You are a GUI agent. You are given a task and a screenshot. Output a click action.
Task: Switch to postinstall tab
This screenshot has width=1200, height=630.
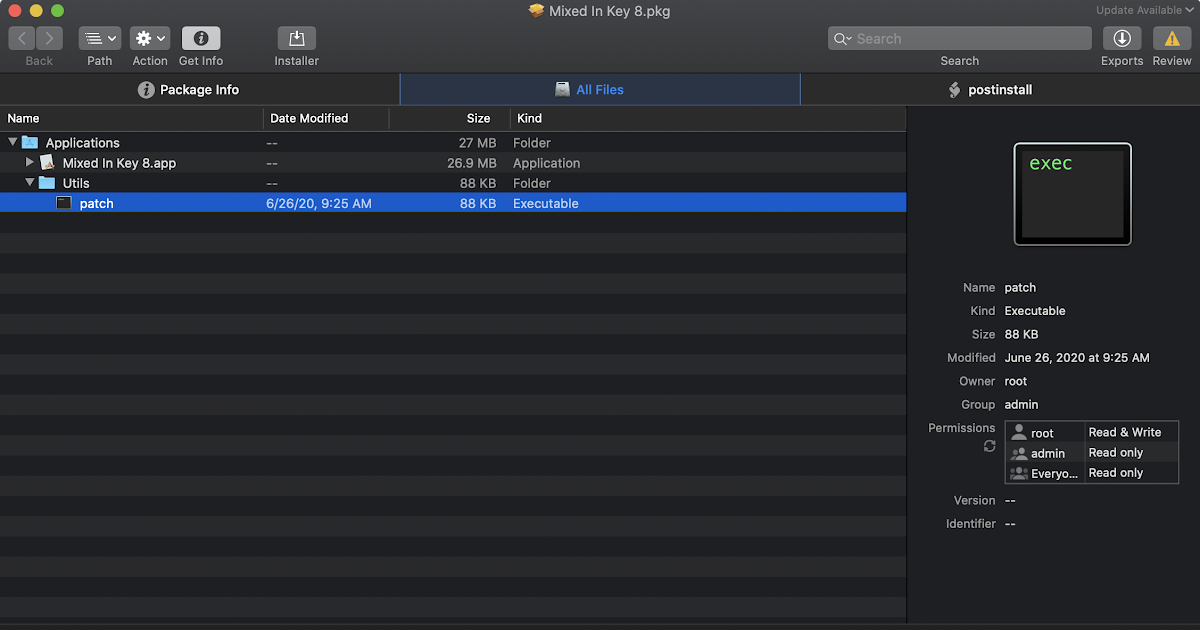click(1000, 89)
